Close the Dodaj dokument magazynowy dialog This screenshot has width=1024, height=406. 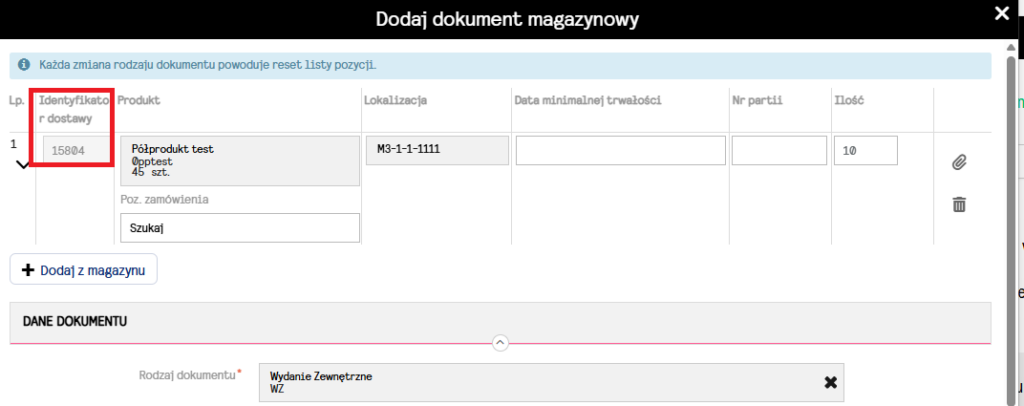click(x=1002, y=13)
